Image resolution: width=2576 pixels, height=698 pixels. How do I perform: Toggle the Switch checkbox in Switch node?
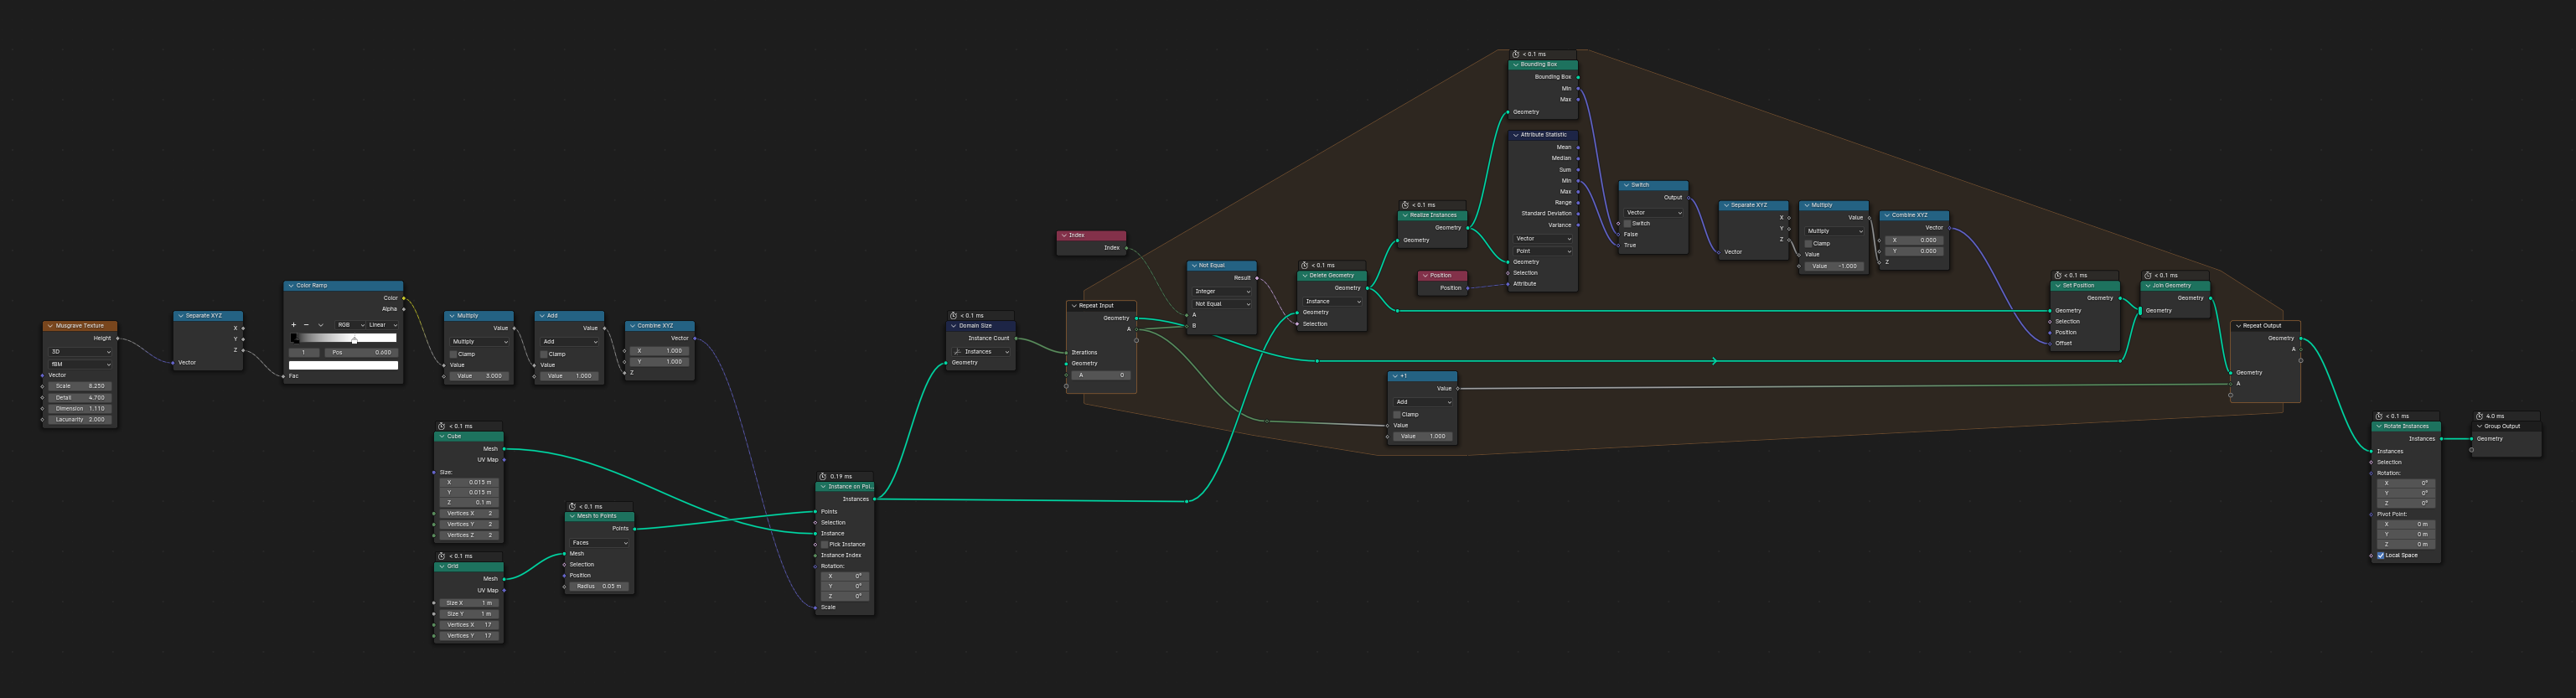pyautogui.click(x=1627, y=223)
